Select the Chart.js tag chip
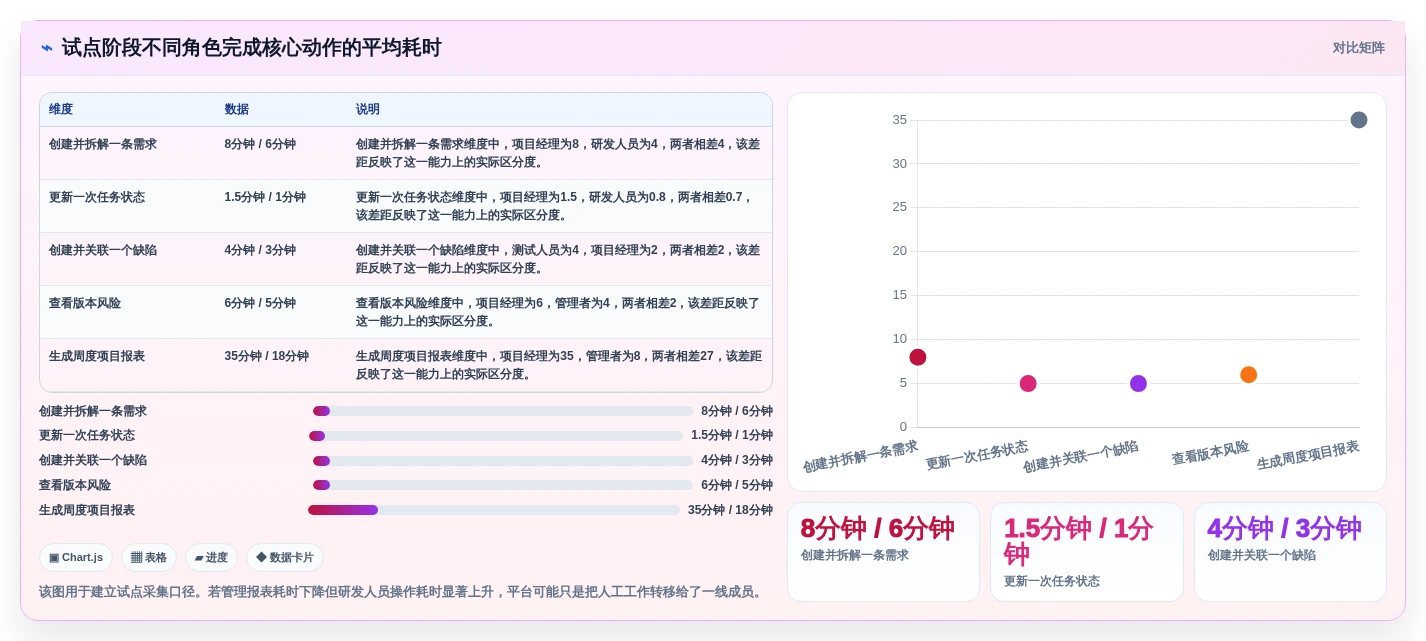 click(76, 558)
